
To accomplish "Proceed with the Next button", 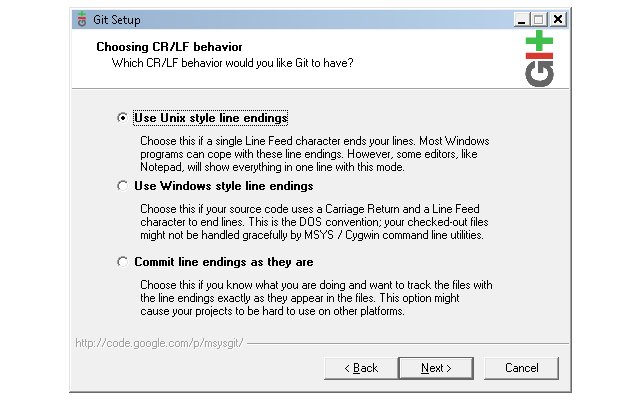I will (x=436, y=368).
